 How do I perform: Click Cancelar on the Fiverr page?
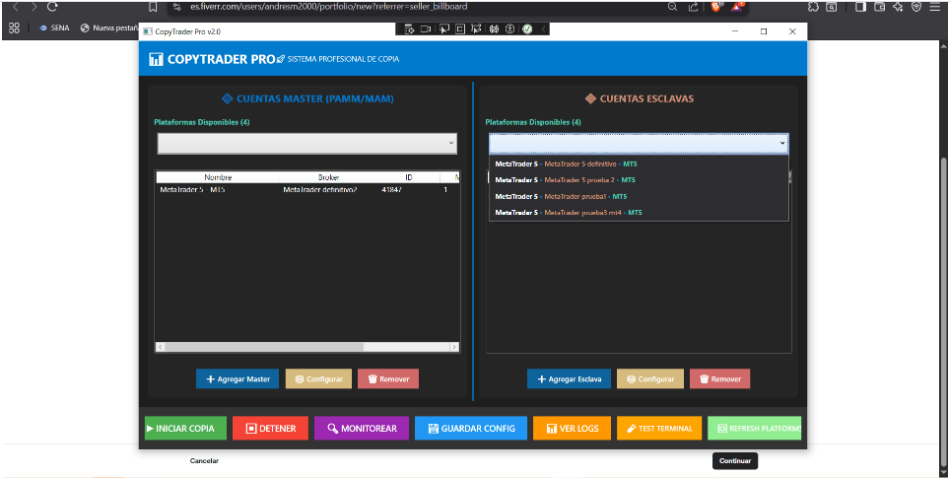pyautogui.click(x=204, y=461)
